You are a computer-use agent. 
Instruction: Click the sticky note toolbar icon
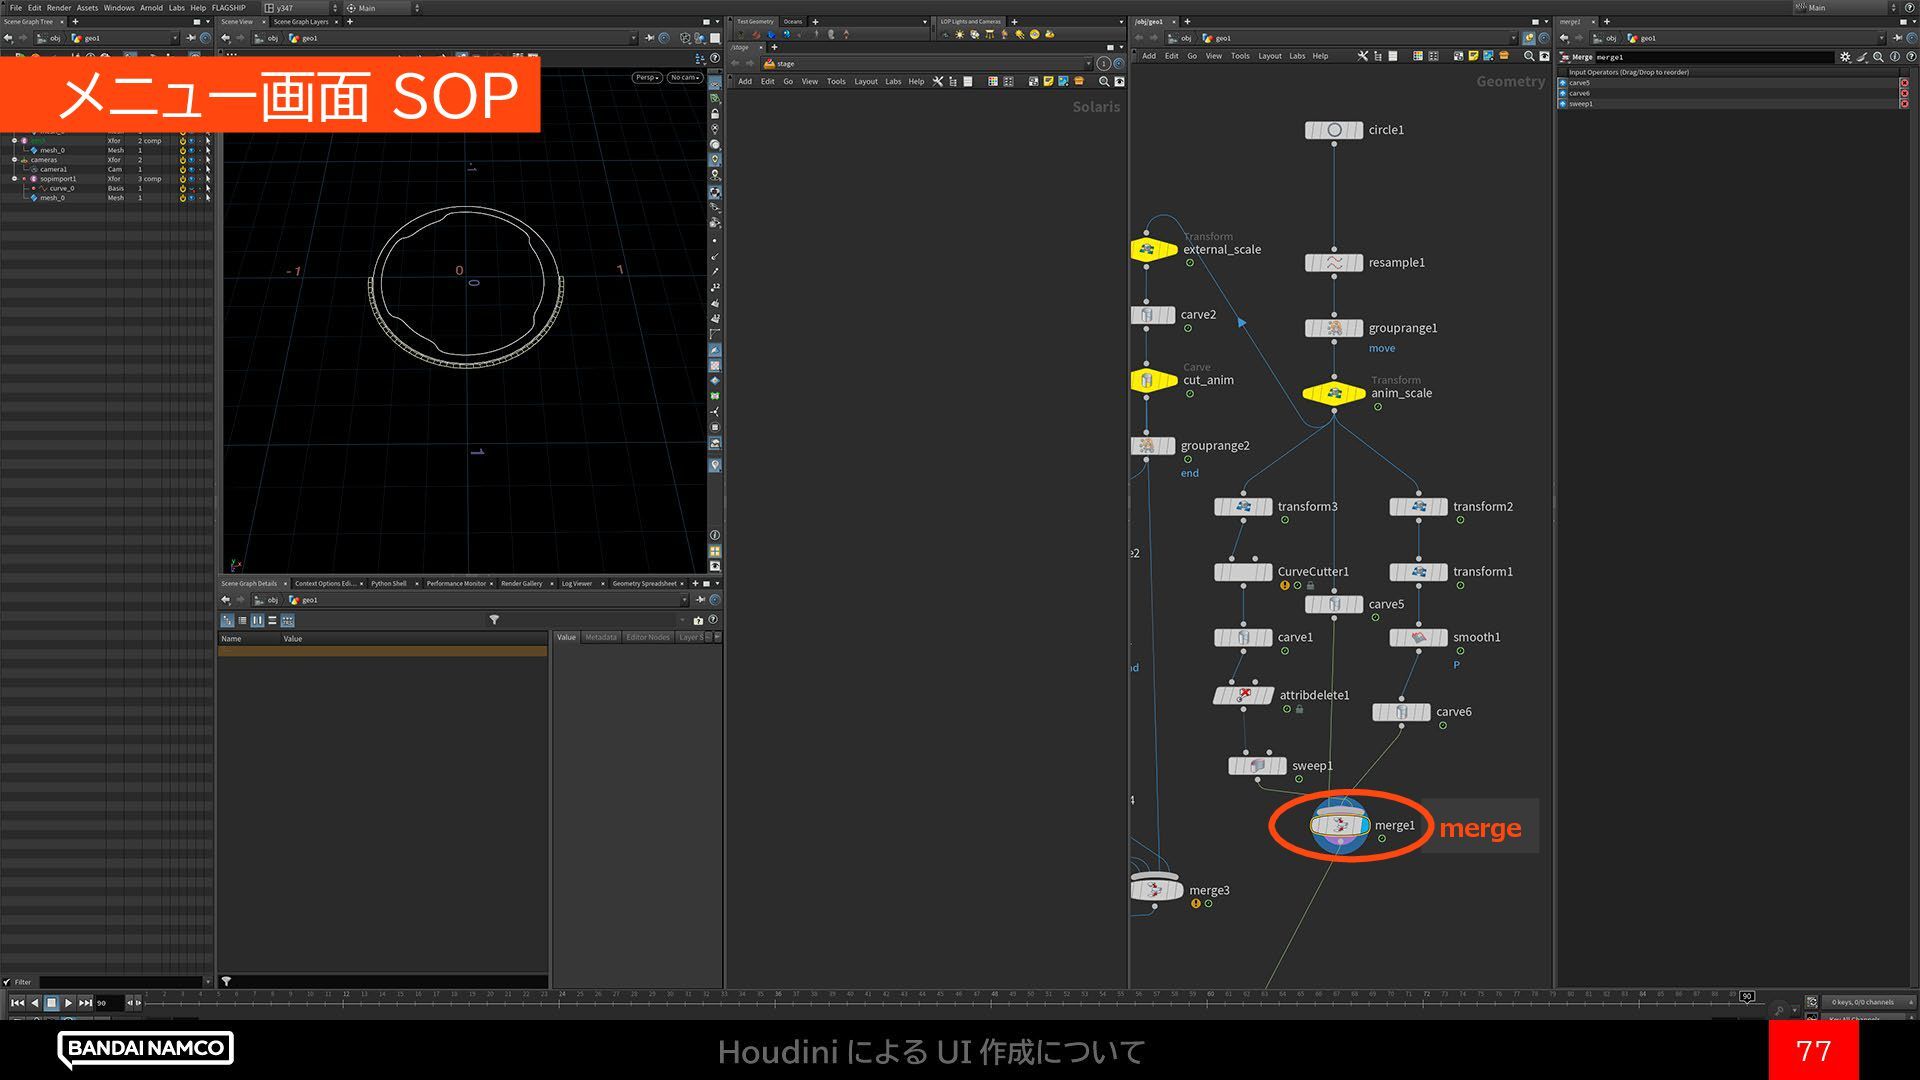tap(1472, 56)
